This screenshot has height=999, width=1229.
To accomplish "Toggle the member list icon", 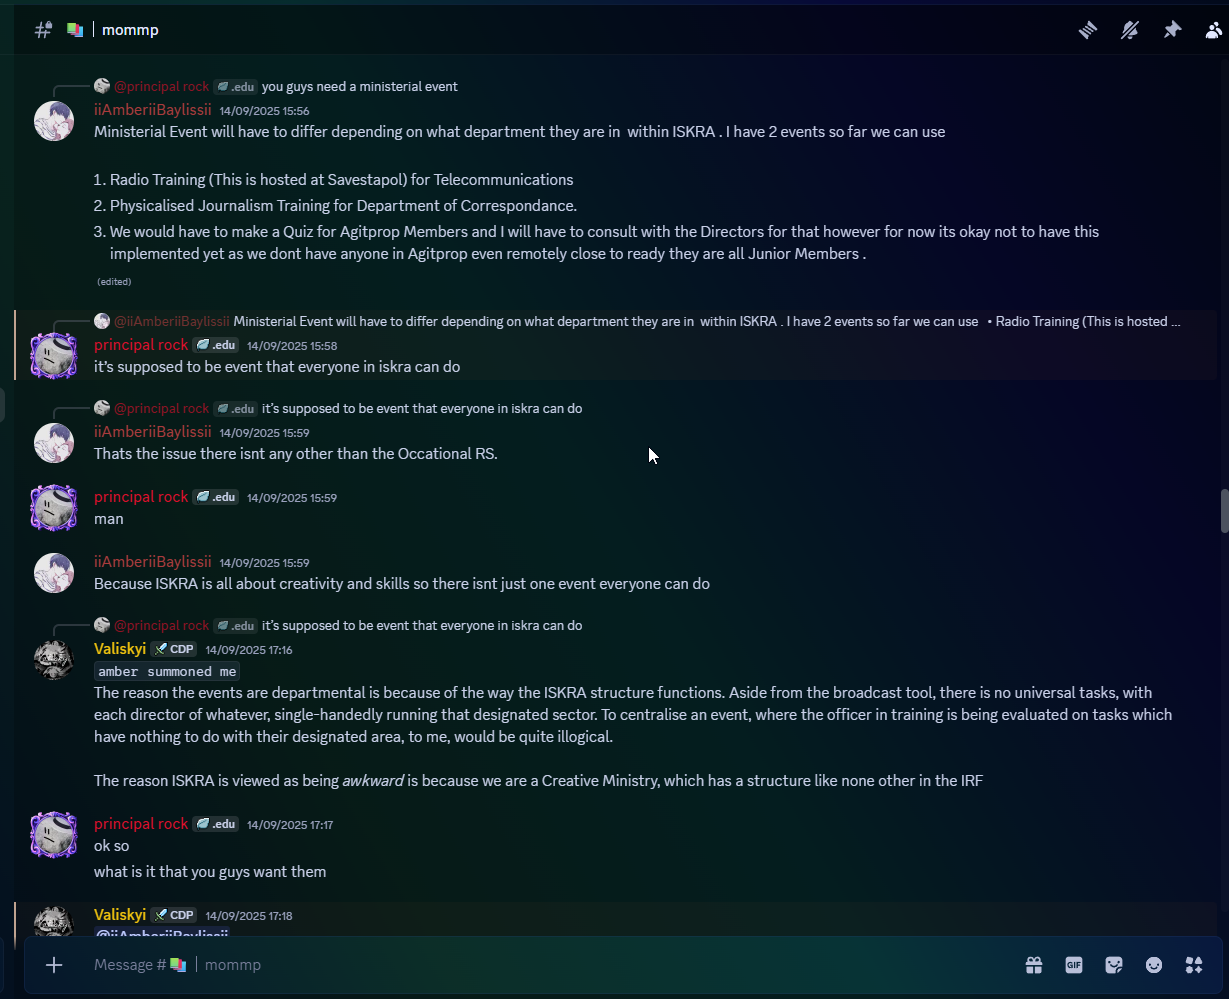I will coord(1214,30).
